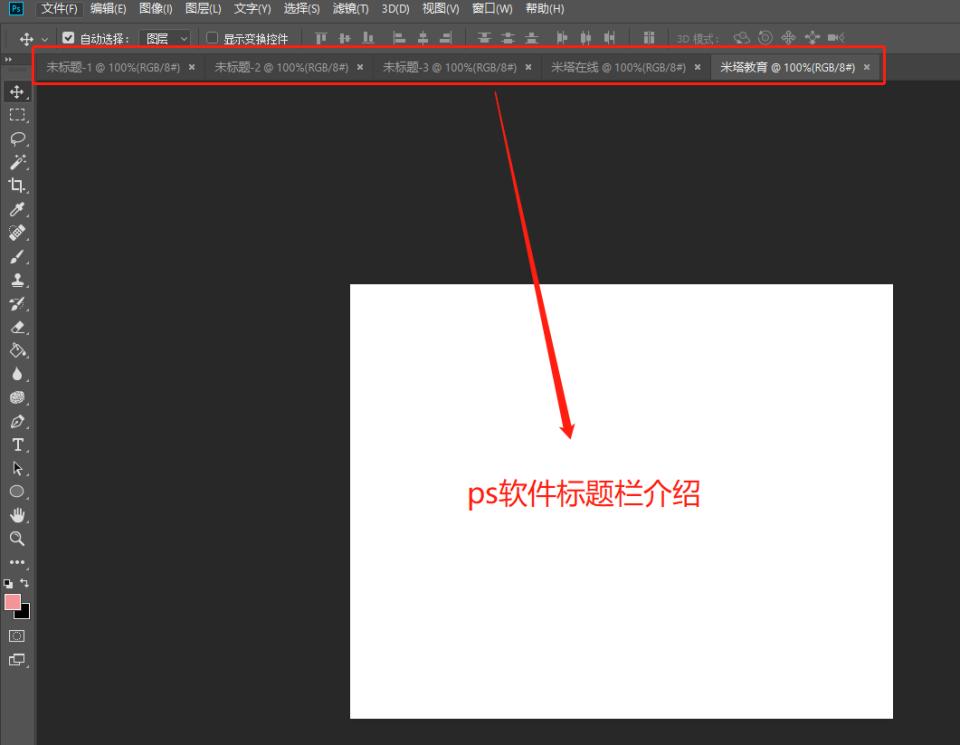Expand the hidden tools ellipsis menu
Screen dimensions: 960x745
tap(16, 562)
